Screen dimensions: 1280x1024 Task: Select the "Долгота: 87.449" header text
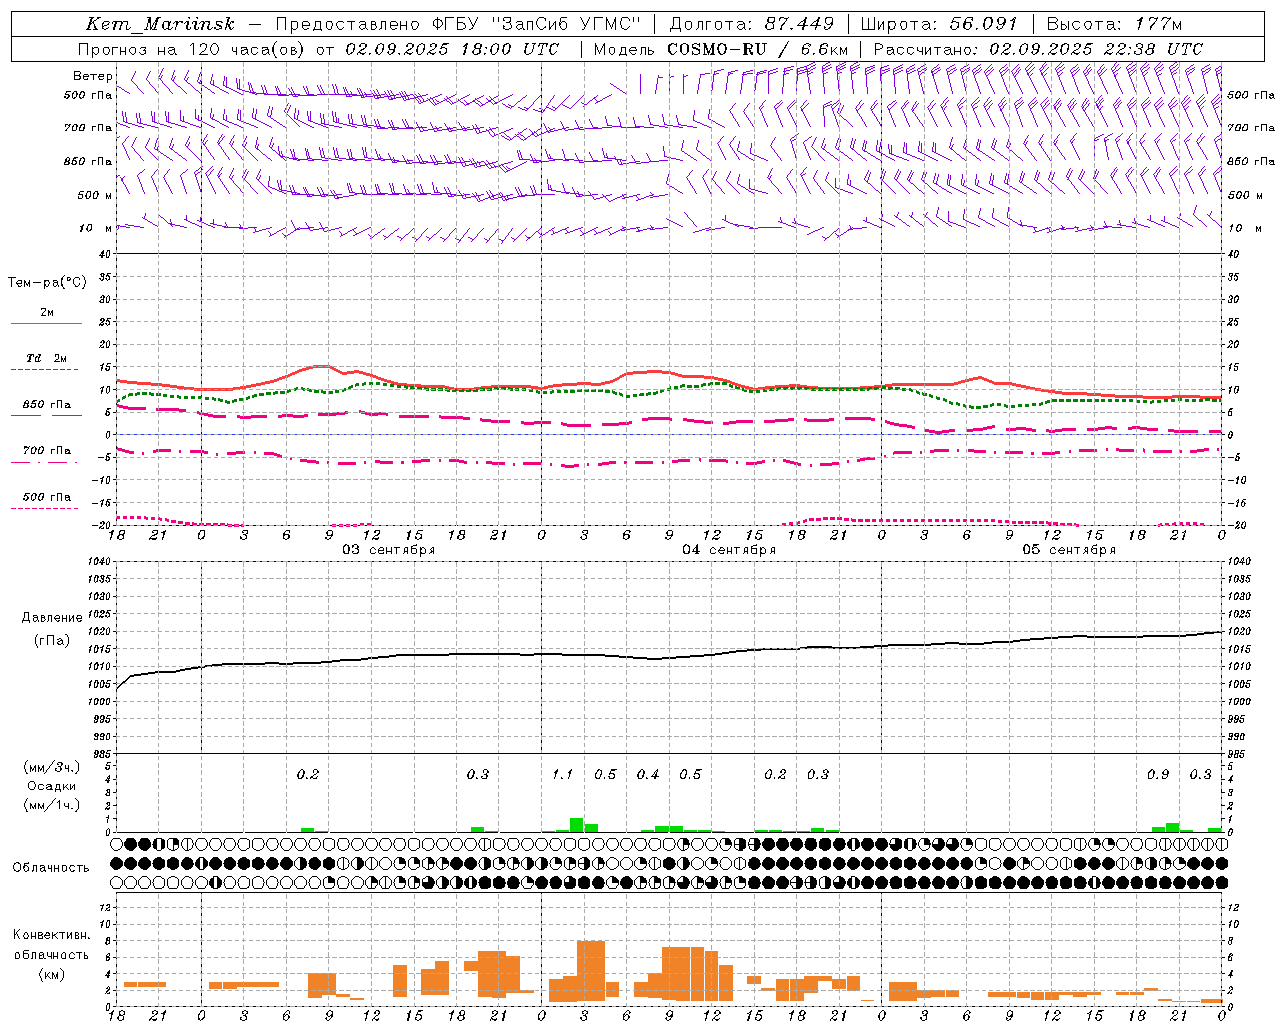click(751, 24)
